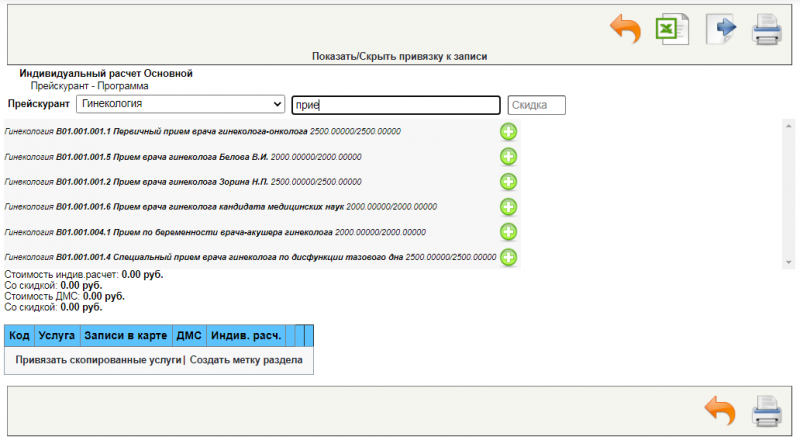Add service B01.001.001.1 with green plus
The width and height of the screenshot is (800, 444).
point(508,131)
